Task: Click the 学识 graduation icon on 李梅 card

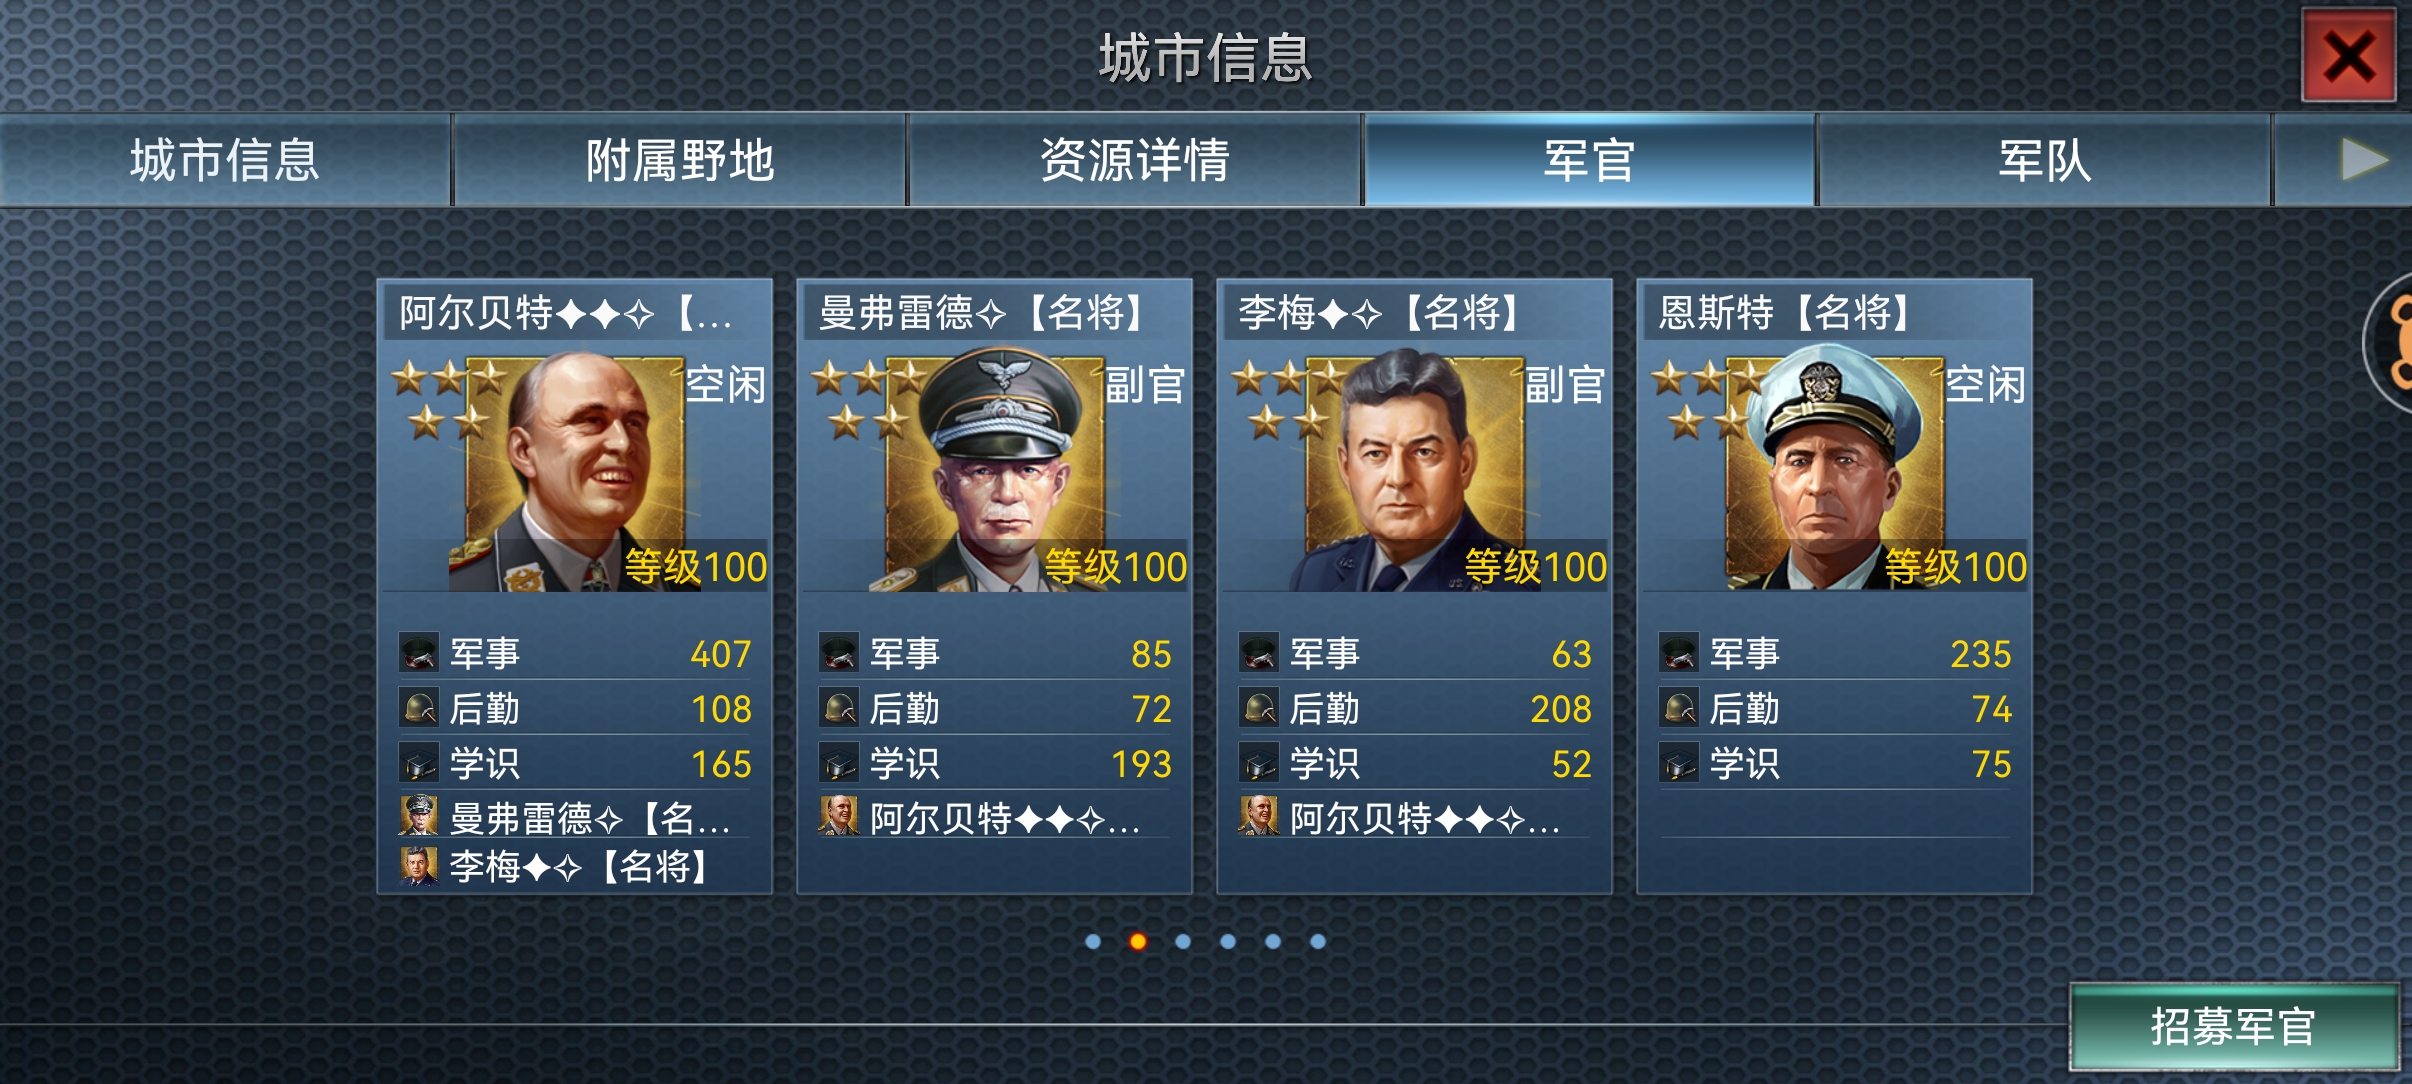Action: tap(1258, 763)
